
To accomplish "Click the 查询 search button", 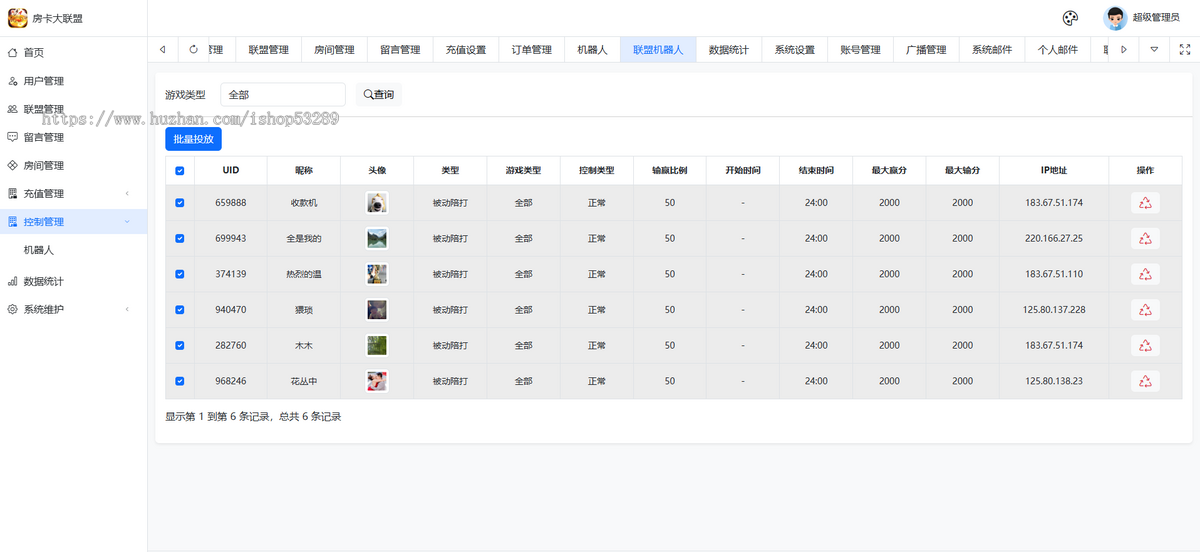I will [x=379, y=94].
